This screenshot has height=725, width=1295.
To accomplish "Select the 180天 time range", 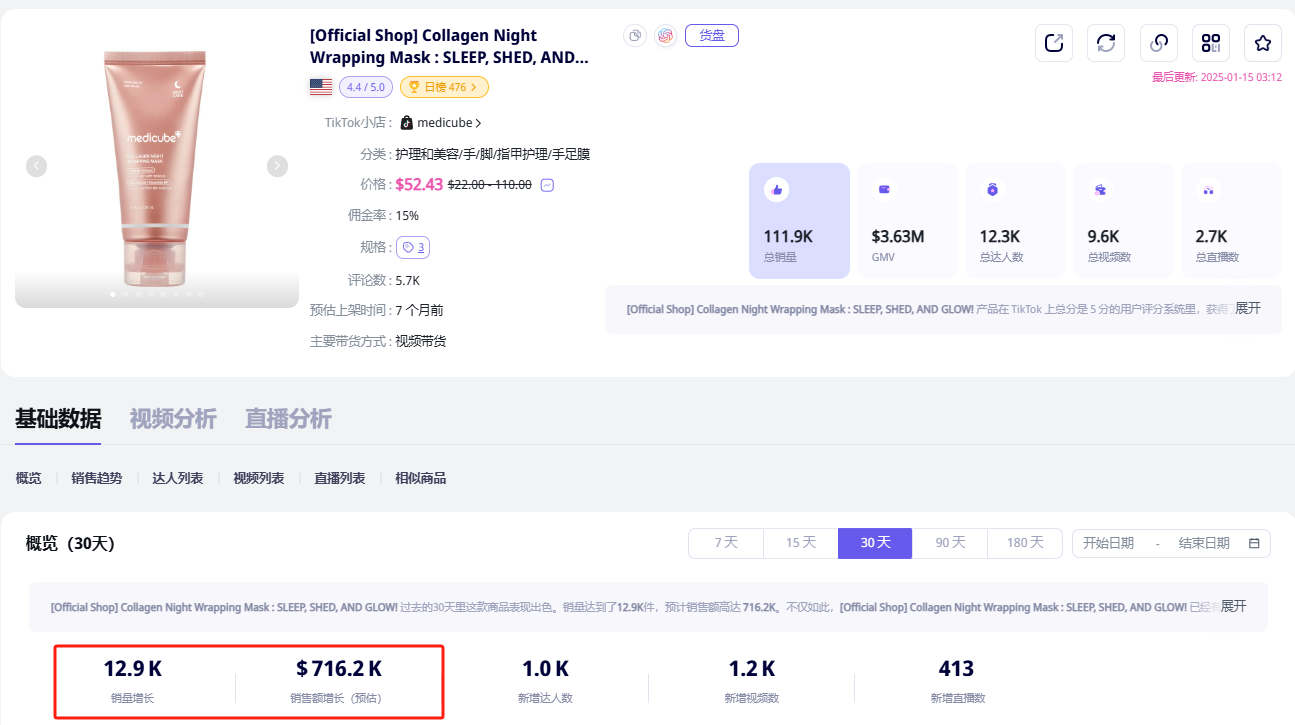I will pyautogui.click(x=1025, y=543).
